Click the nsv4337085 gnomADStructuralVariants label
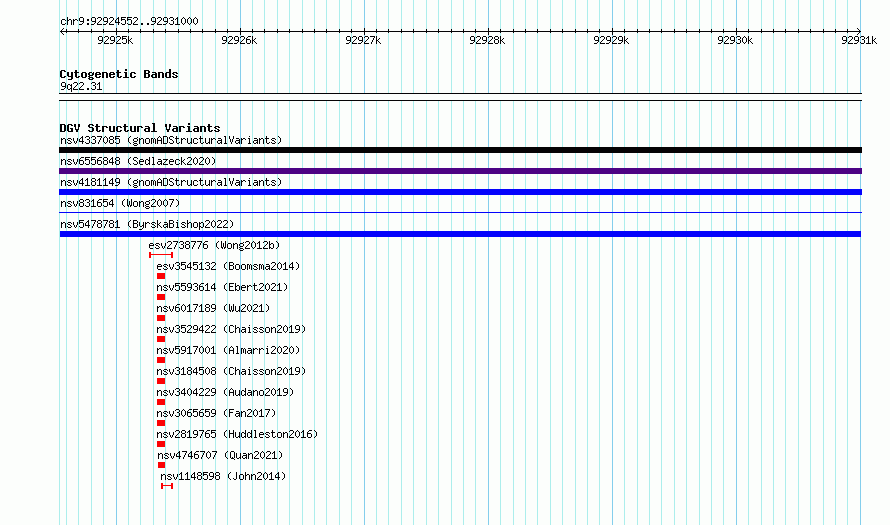Viewport: 890px width, 525px height. pyautogui.click(x=171, y=140)
